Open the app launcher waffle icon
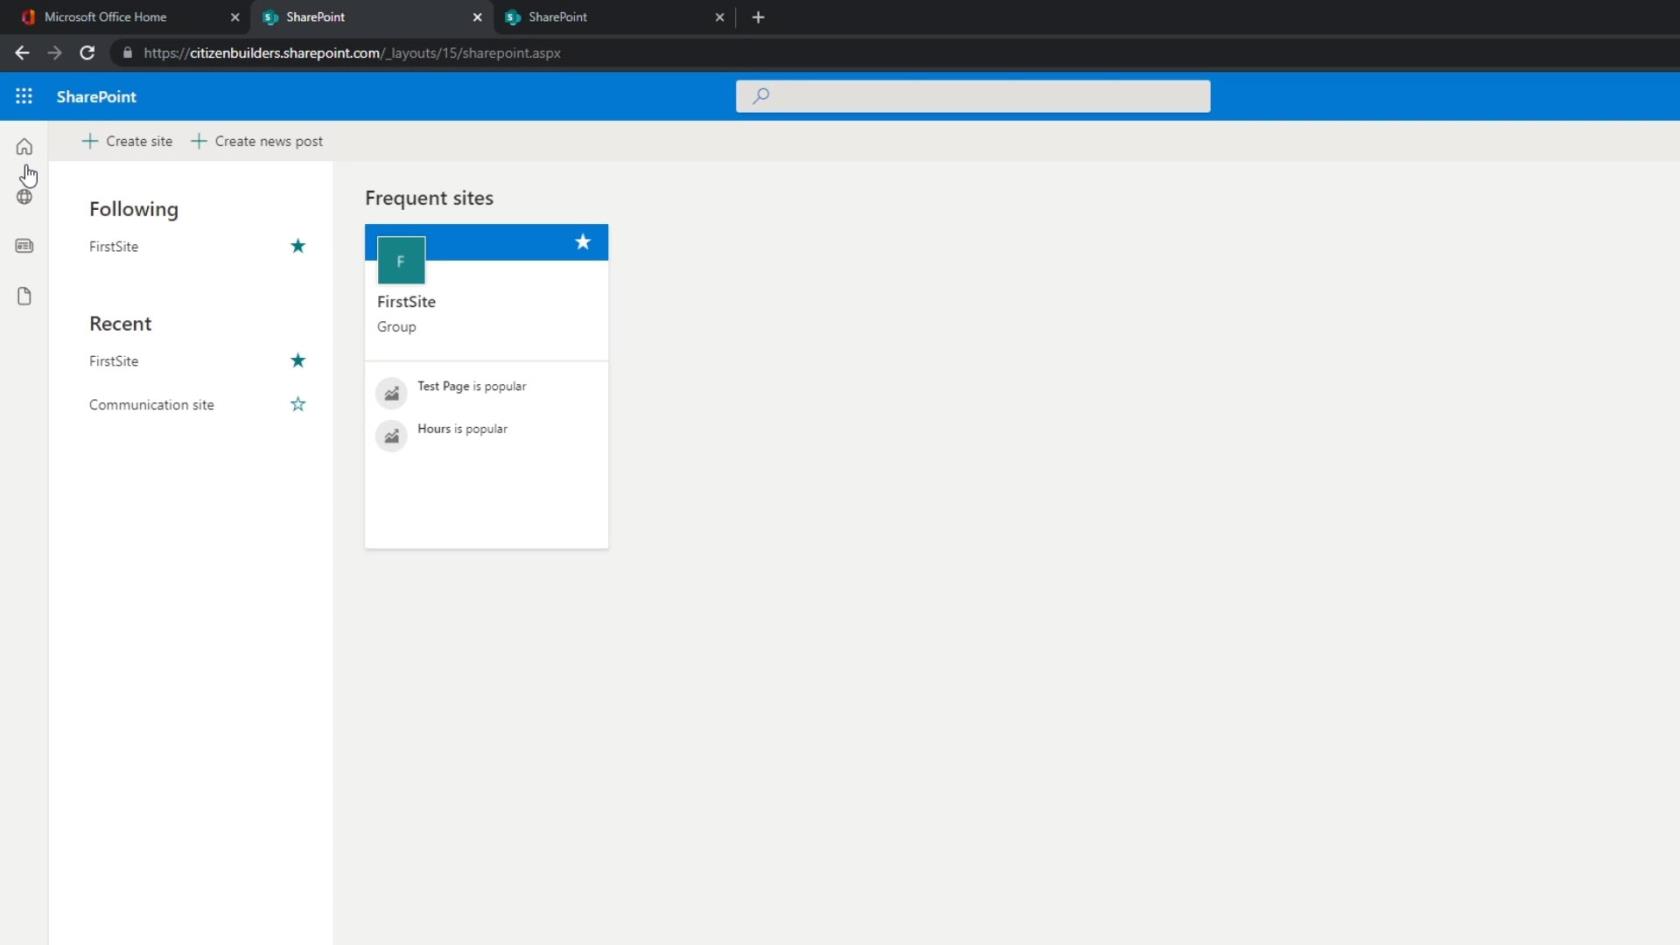This screenshot has width=1680, height=945. click(x=24, y=96)
